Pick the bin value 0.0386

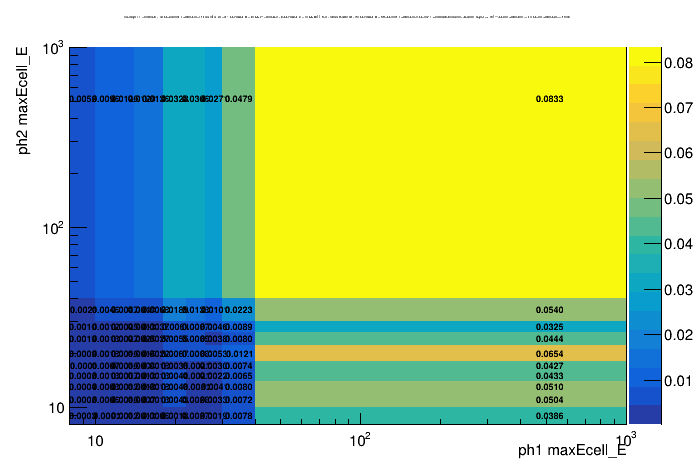[549, 415]
